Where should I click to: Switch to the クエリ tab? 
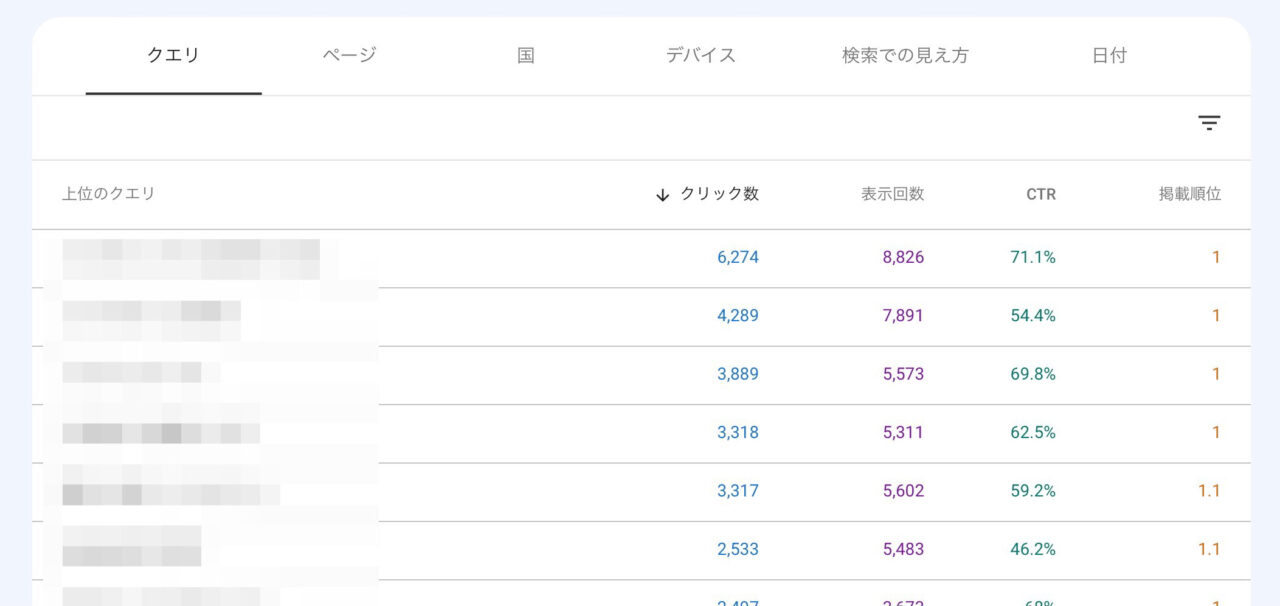pos(173,56)
